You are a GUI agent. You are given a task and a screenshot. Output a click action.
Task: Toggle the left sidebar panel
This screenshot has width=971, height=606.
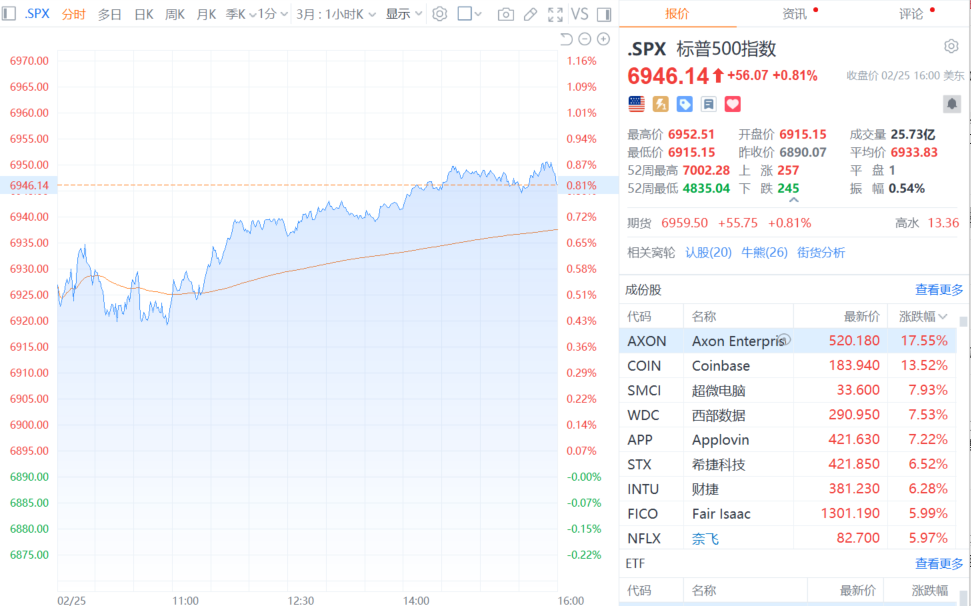pos(10,14)
